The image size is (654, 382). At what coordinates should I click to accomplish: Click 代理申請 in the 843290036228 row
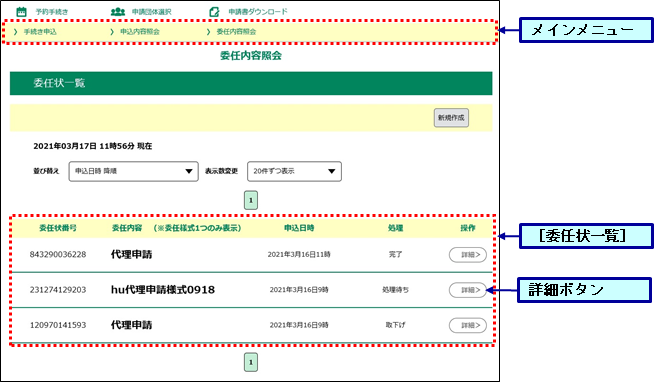[x=131, y=254]
